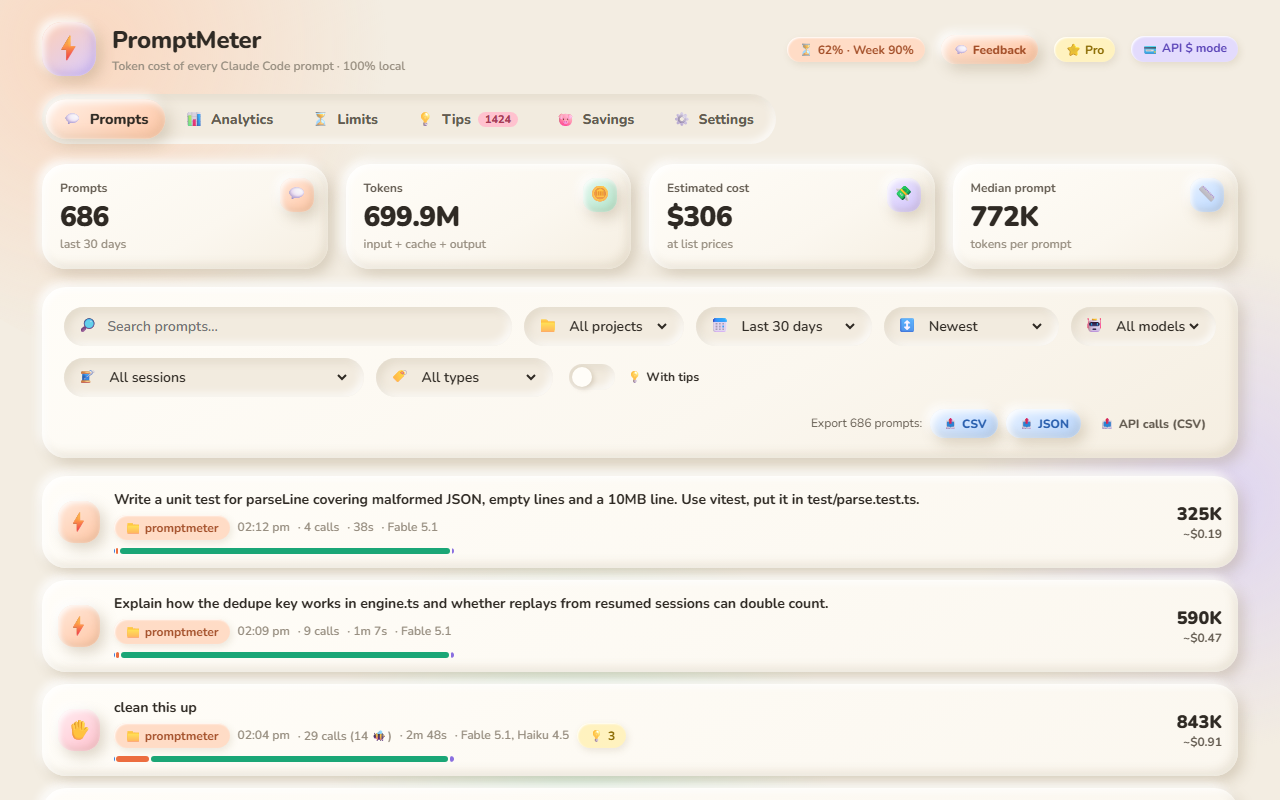
Task: Click the 62% · Week 90% usage pill
Action: 857,50
